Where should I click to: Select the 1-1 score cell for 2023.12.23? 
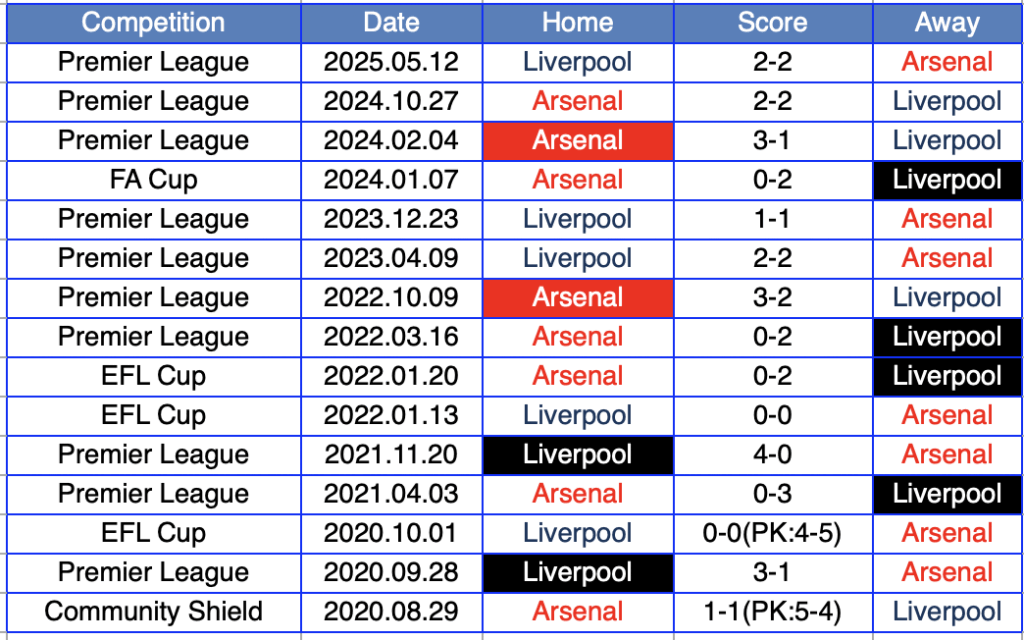[773, 219]
